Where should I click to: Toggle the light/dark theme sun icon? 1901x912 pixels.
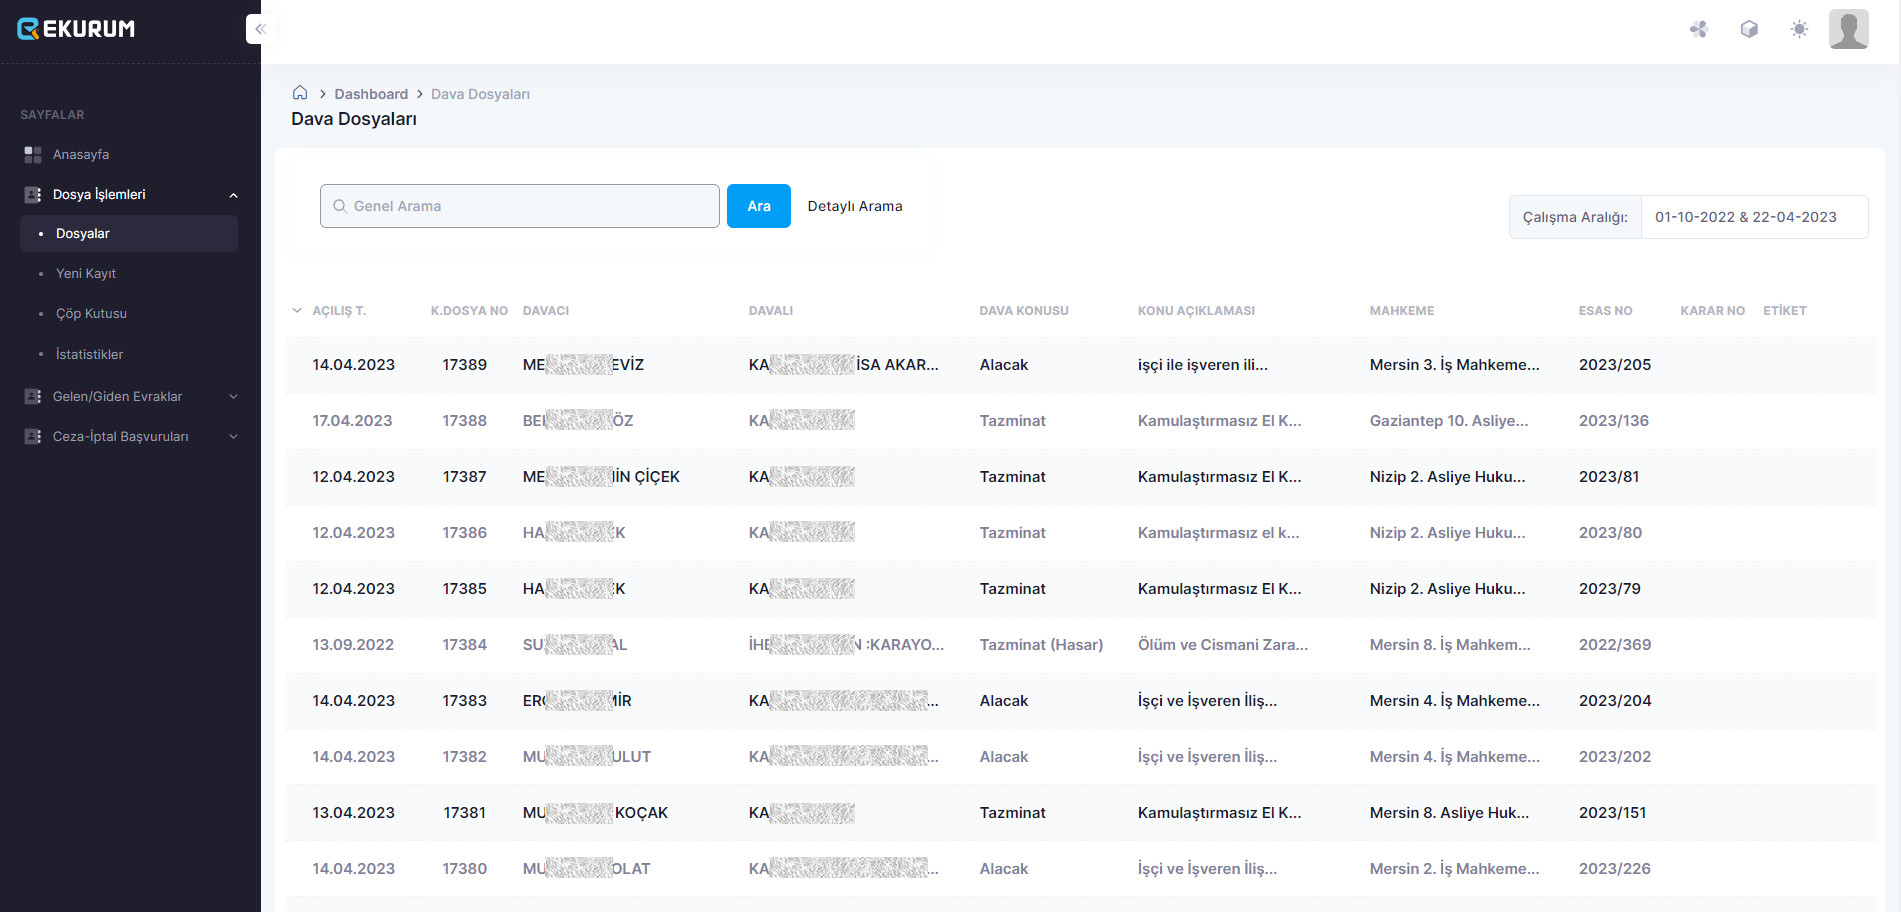(x=1799, y=29)
